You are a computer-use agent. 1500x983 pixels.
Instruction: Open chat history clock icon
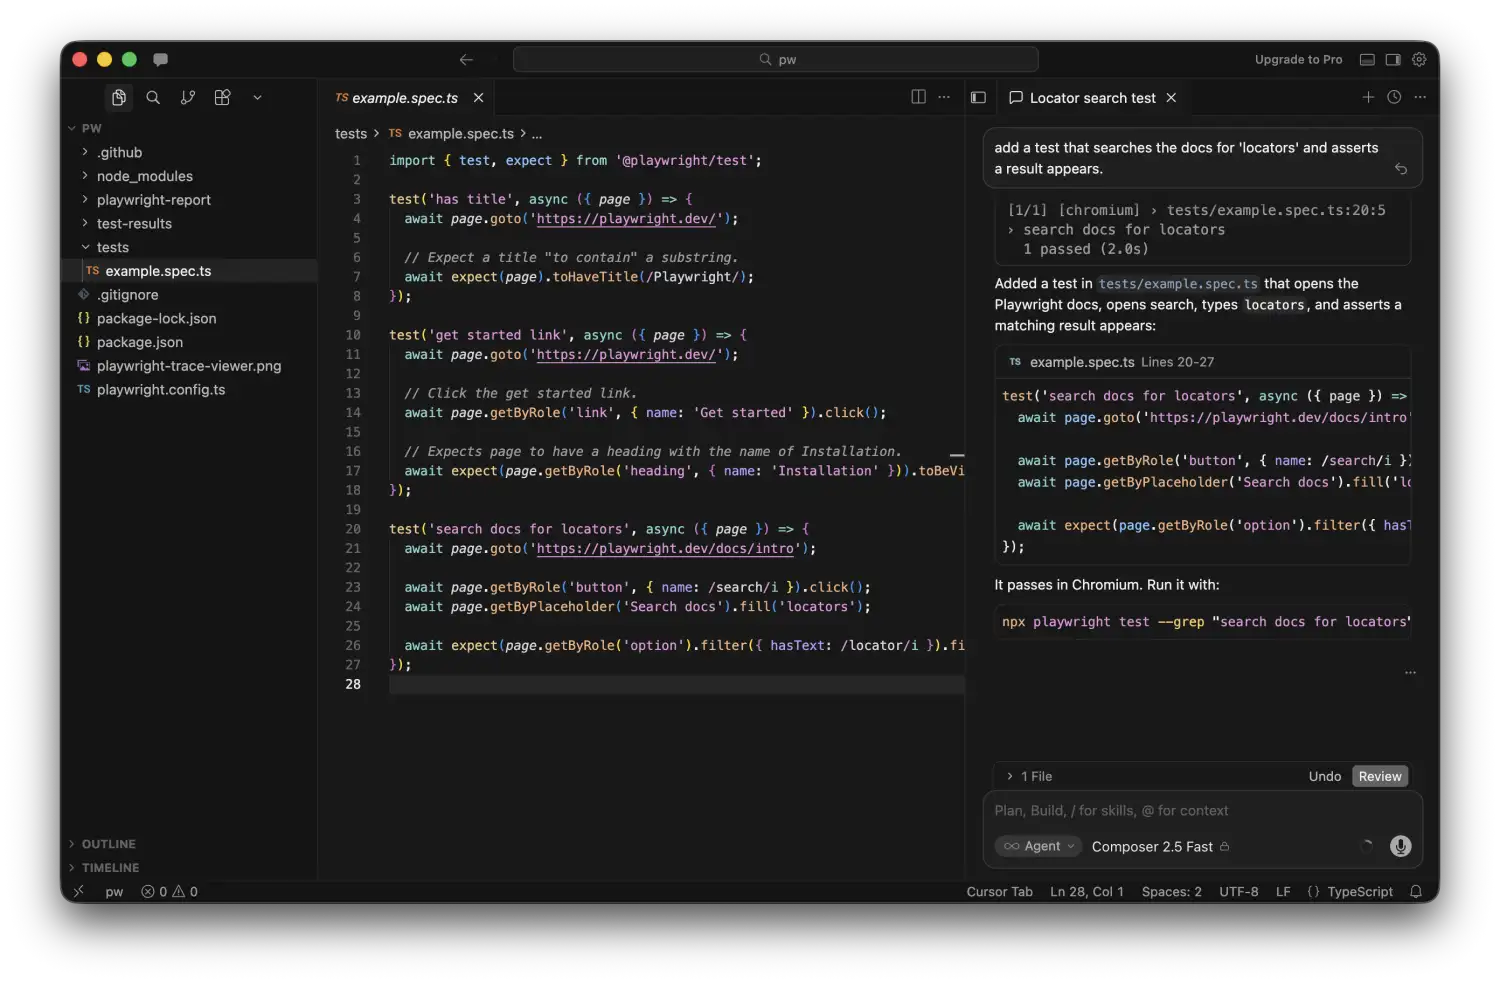tap(1394, 97)
